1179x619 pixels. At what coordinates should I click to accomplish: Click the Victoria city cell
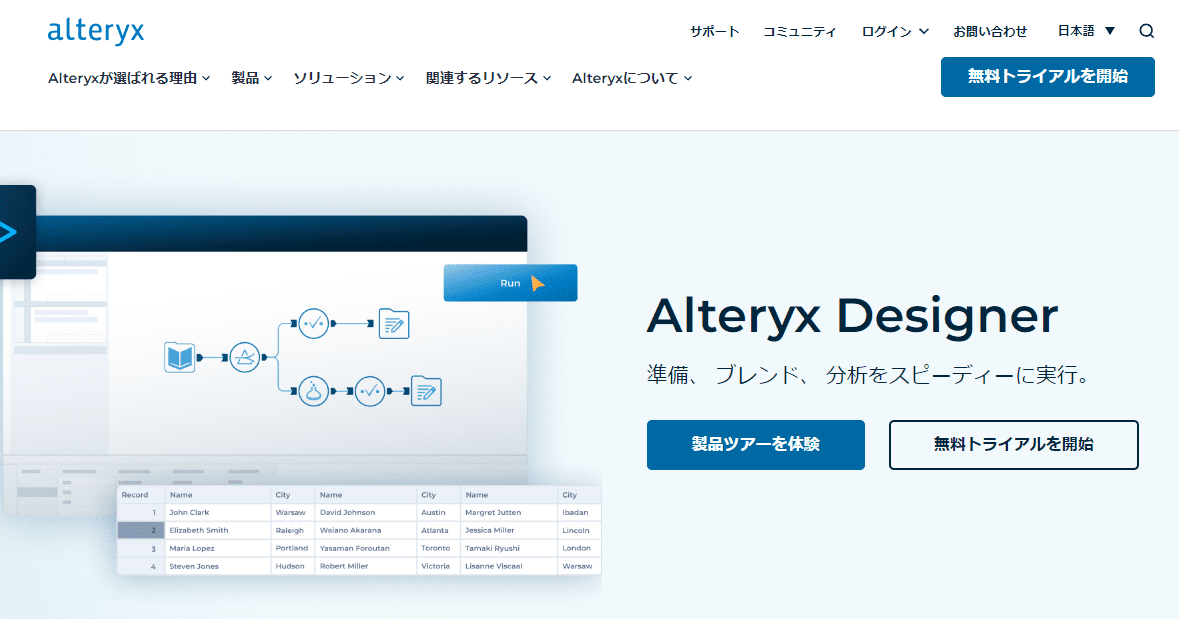[438, 566]
